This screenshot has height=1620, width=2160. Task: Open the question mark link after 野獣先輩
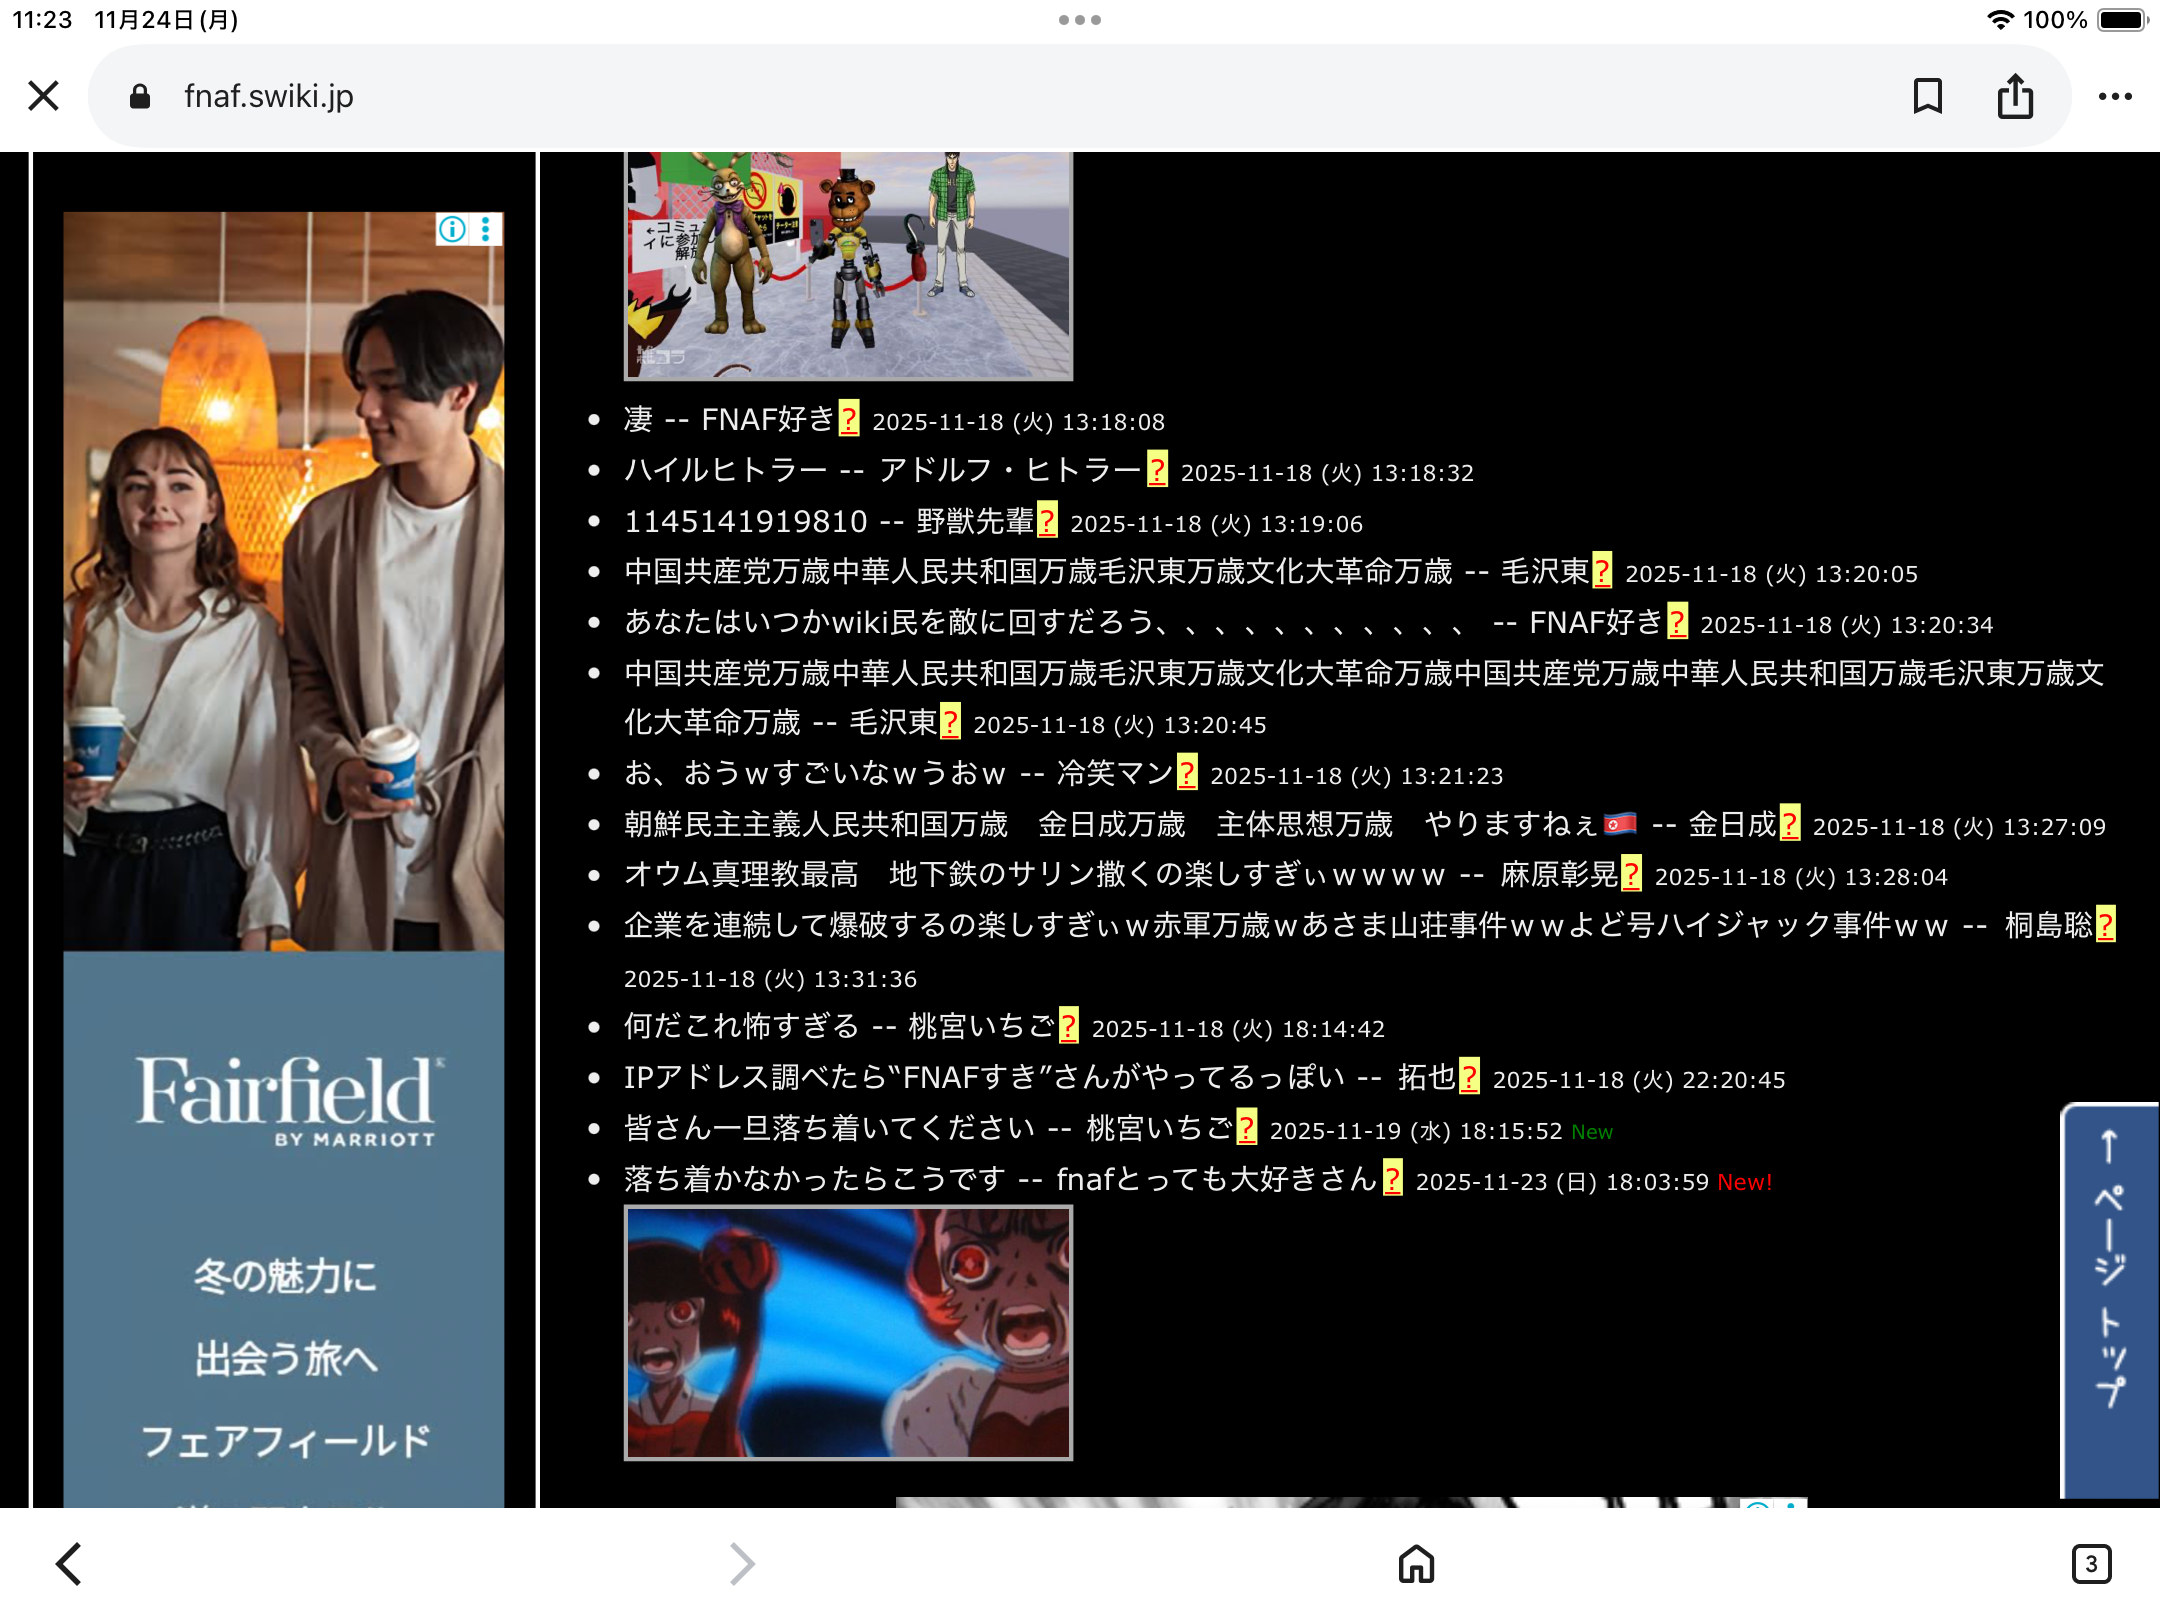pos(1047,521)
